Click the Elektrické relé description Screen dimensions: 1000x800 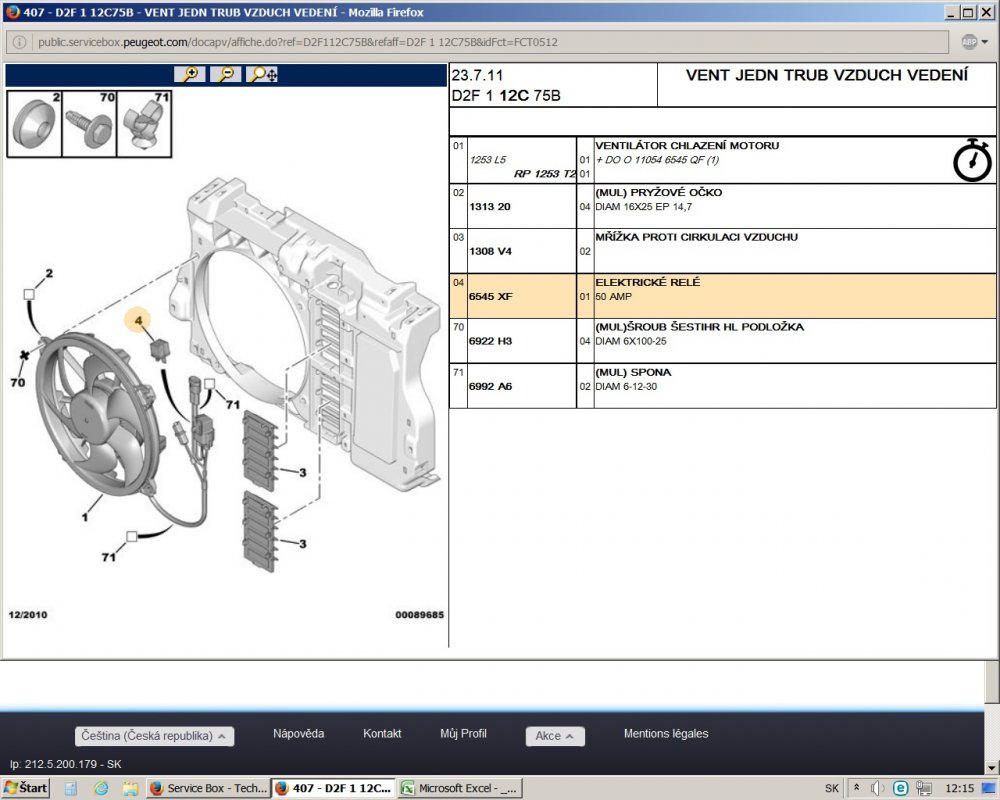point(647,282)
